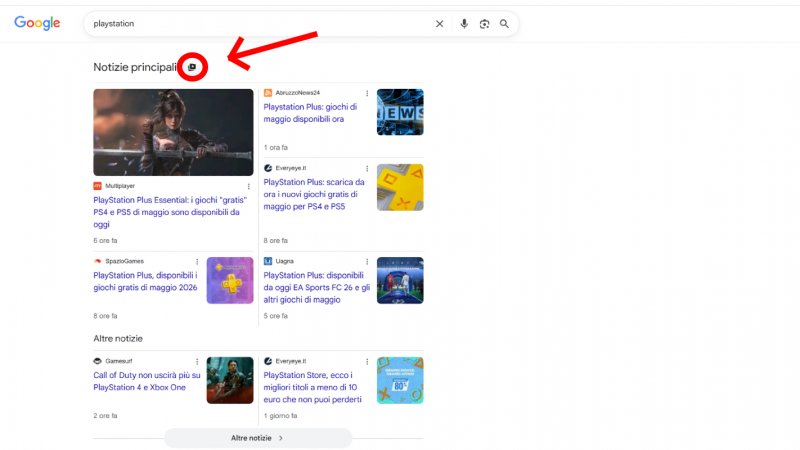Click the SpazioGames source icon
The image size is (800, 450).
pyautogui.click(x=97, y=261)
